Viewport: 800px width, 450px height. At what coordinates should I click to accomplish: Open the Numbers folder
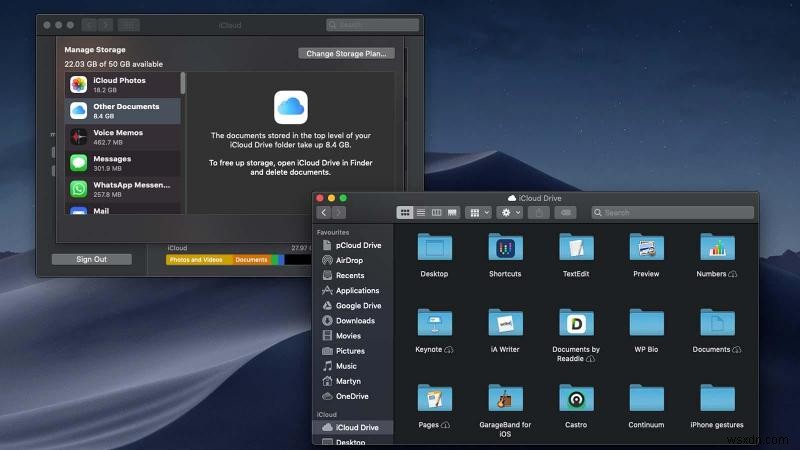(717, 249)
